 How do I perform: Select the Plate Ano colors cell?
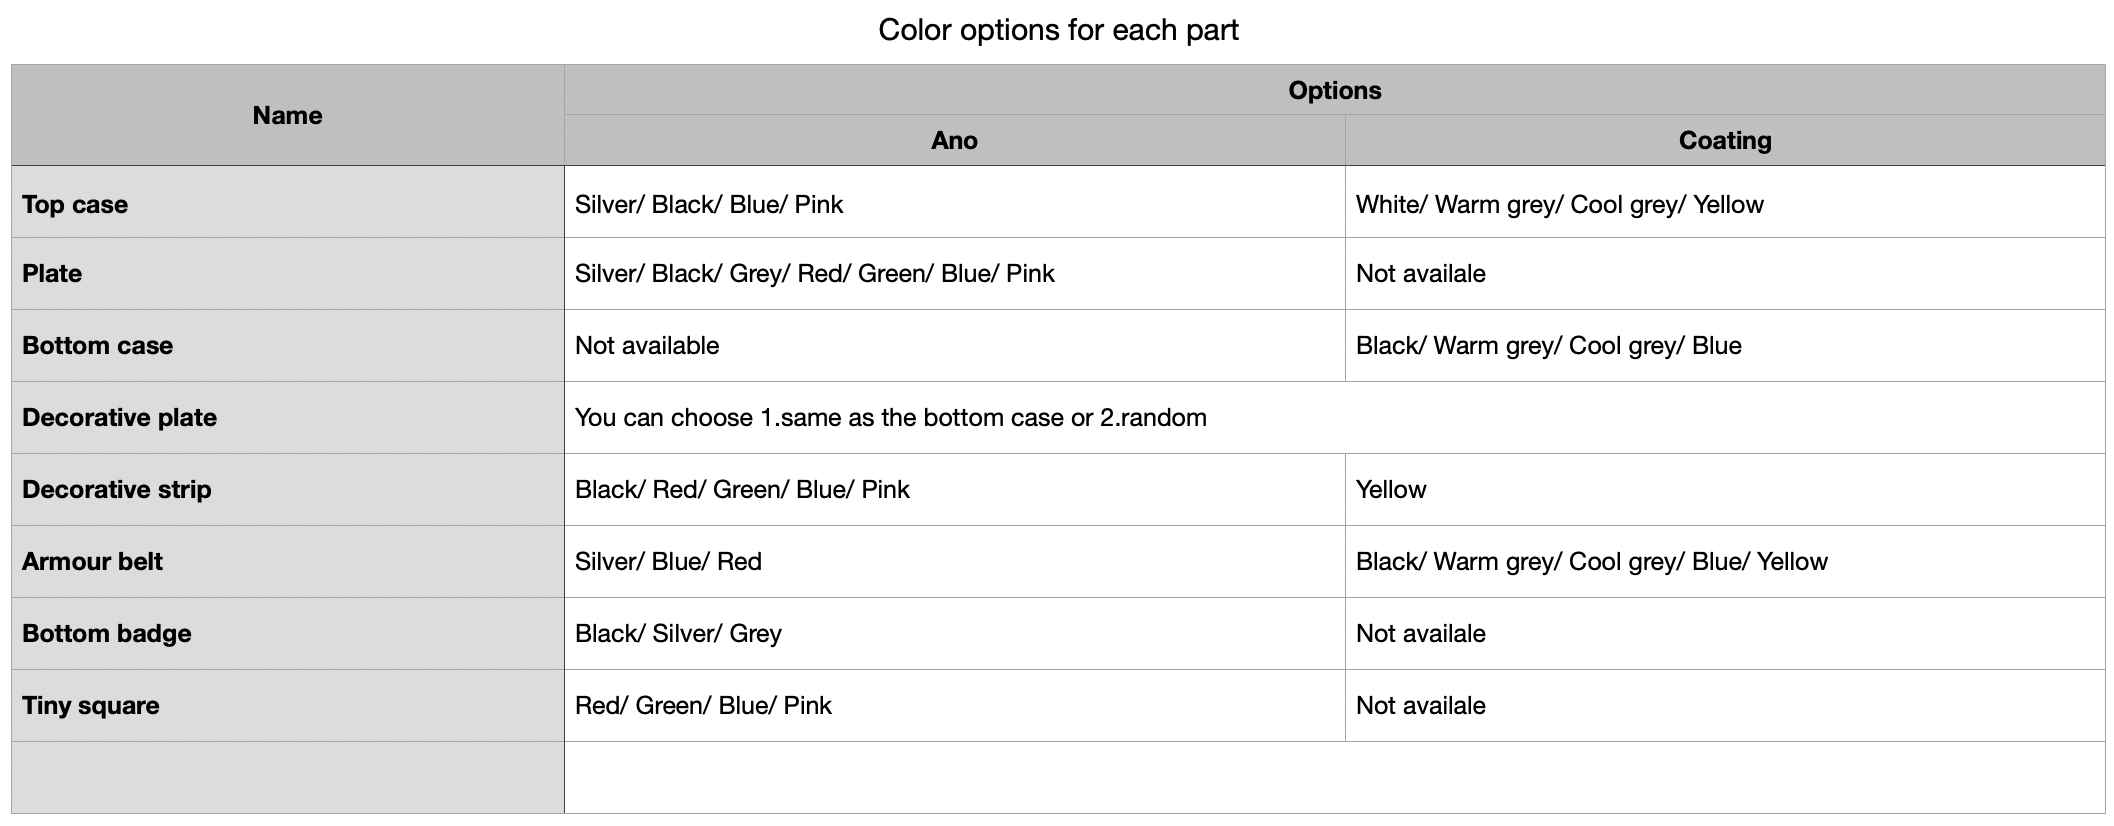pos(814,274)
